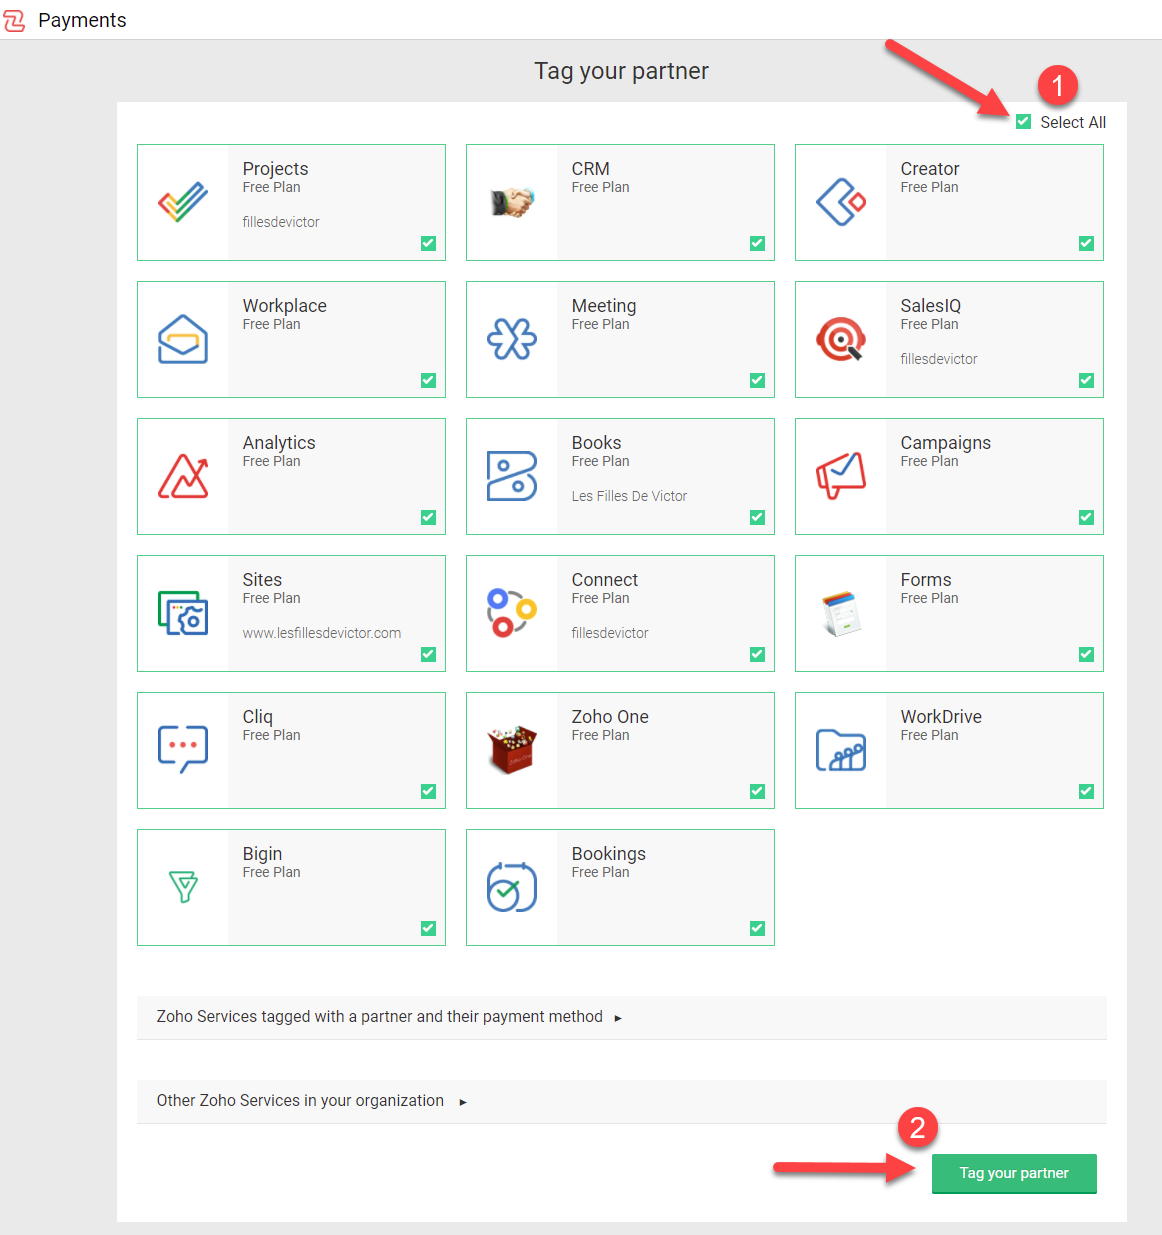Click the green Tag your partner button

[1014, 1173]
